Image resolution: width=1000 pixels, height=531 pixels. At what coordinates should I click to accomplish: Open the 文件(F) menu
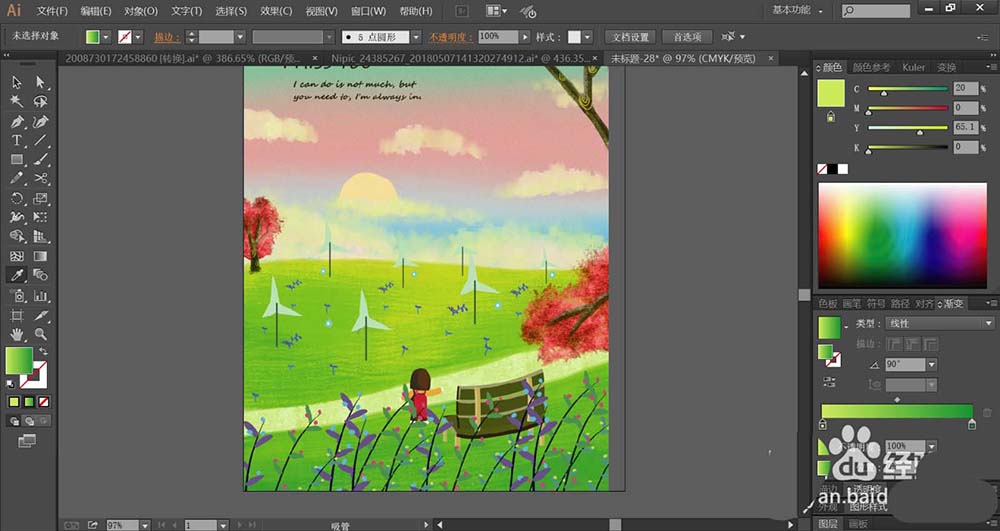(52, 11)
